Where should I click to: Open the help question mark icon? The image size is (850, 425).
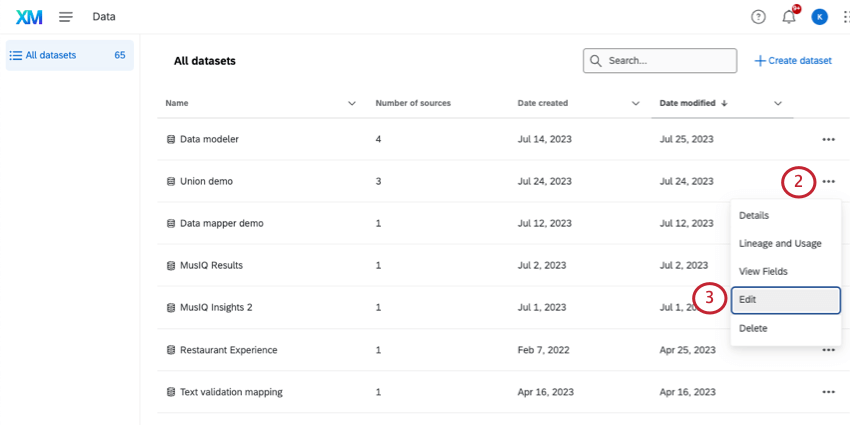[x=758, y=17]
